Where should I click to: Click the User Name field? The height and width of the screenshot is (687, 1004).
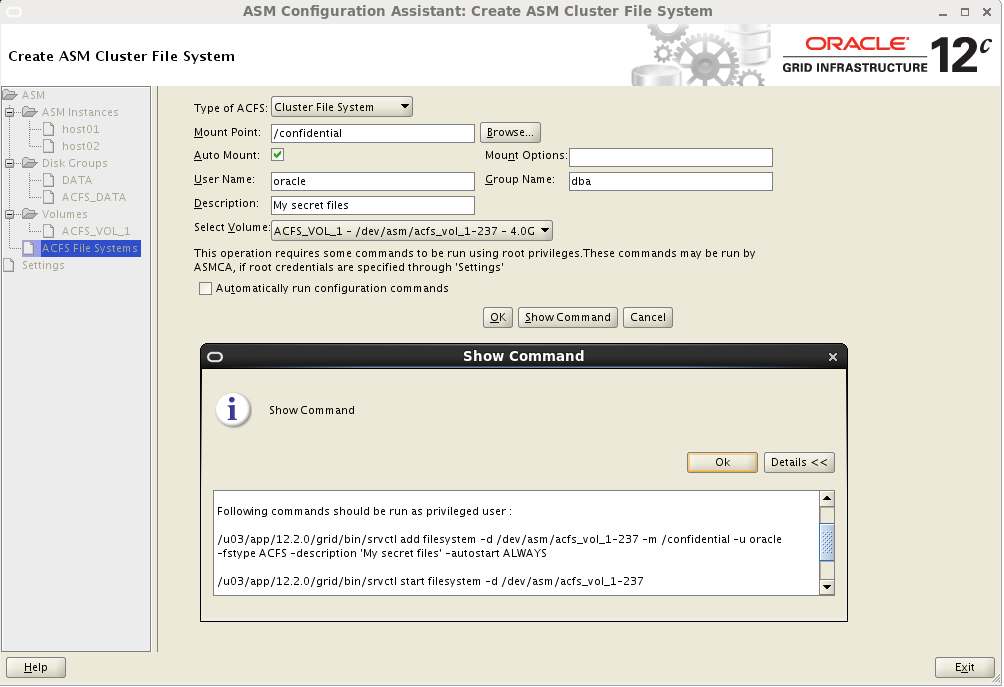tap(373, 181)
